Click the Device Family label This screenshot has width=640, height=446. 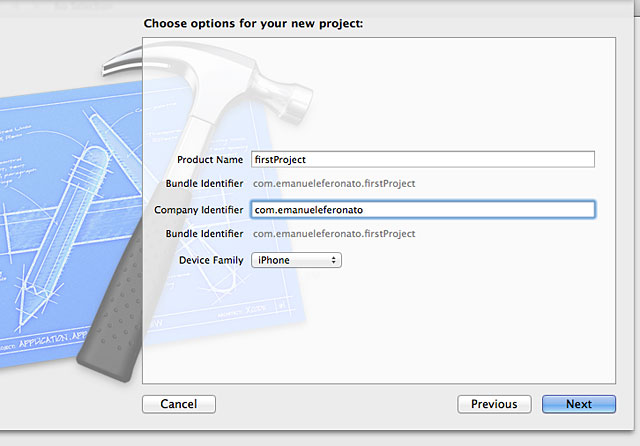(x=211, y=260)
